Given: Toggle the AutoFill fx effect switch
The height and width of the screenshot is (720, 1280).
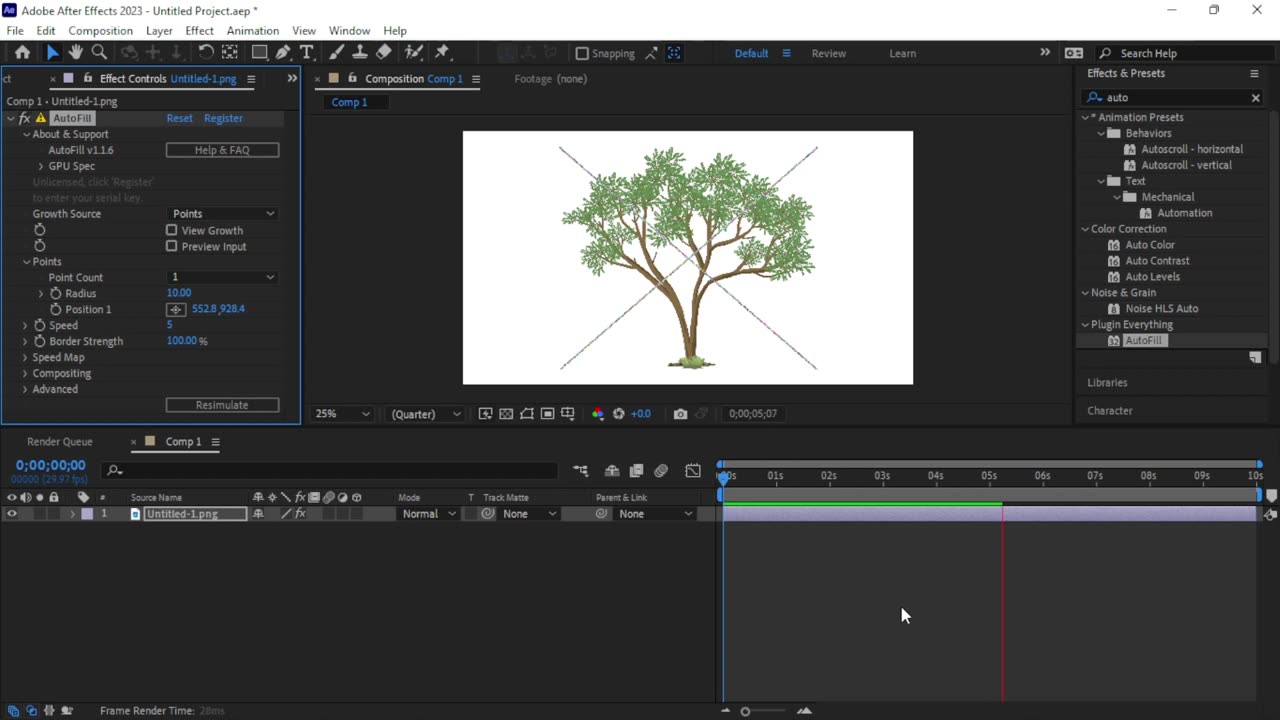Looking at the screenshot, I should (x=25, y=118).
